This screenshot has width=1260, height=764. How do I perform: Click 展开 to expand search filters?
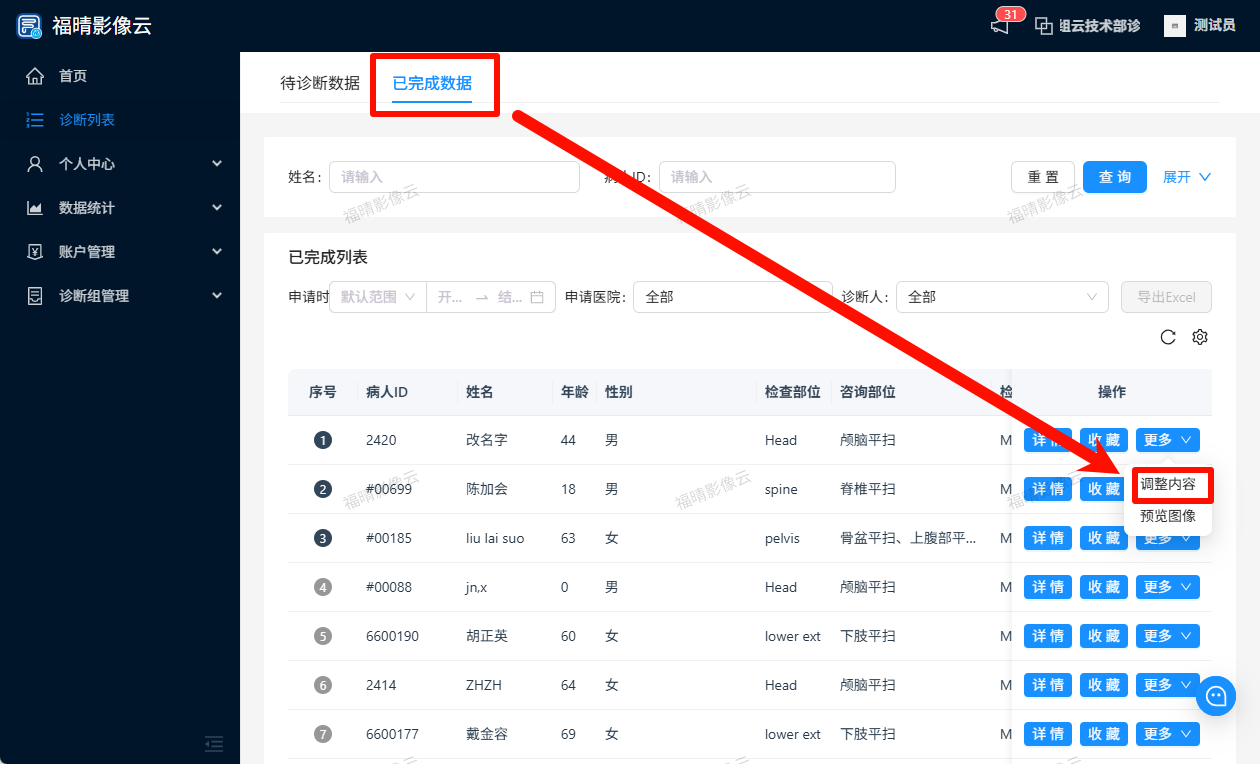(1186, 177)
